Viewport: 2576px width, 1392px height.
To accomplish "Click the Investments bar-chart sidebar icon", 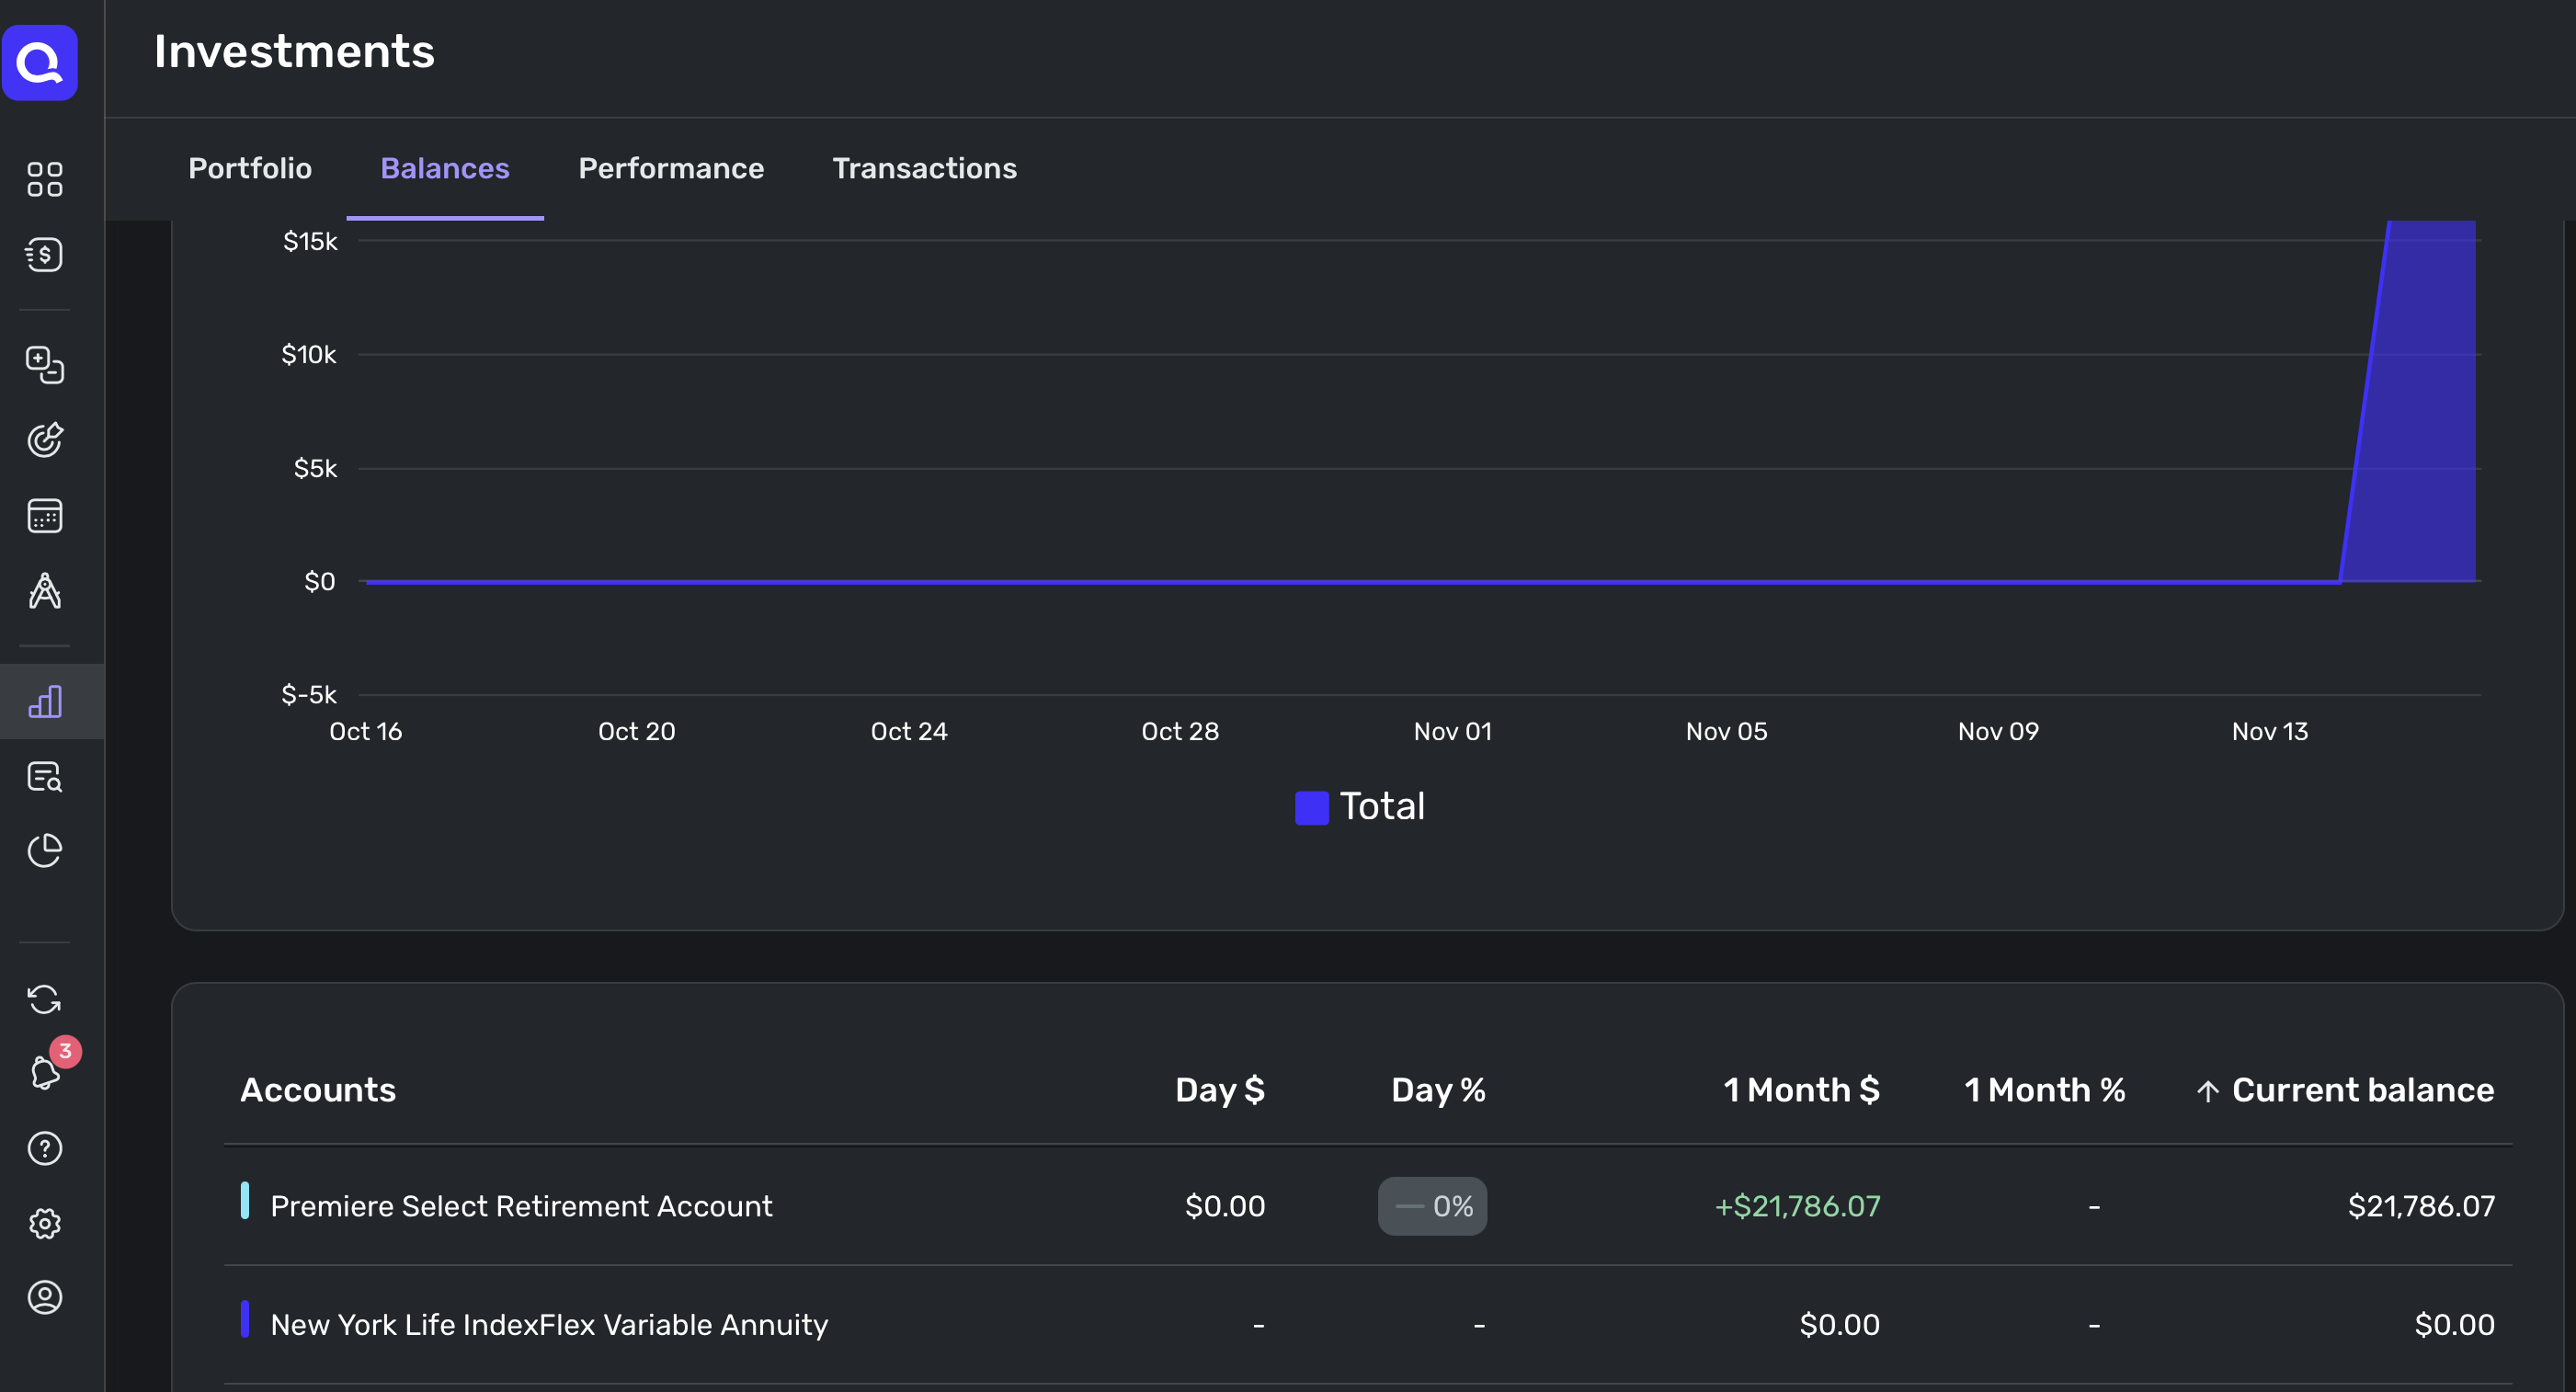I will (44, 702).
